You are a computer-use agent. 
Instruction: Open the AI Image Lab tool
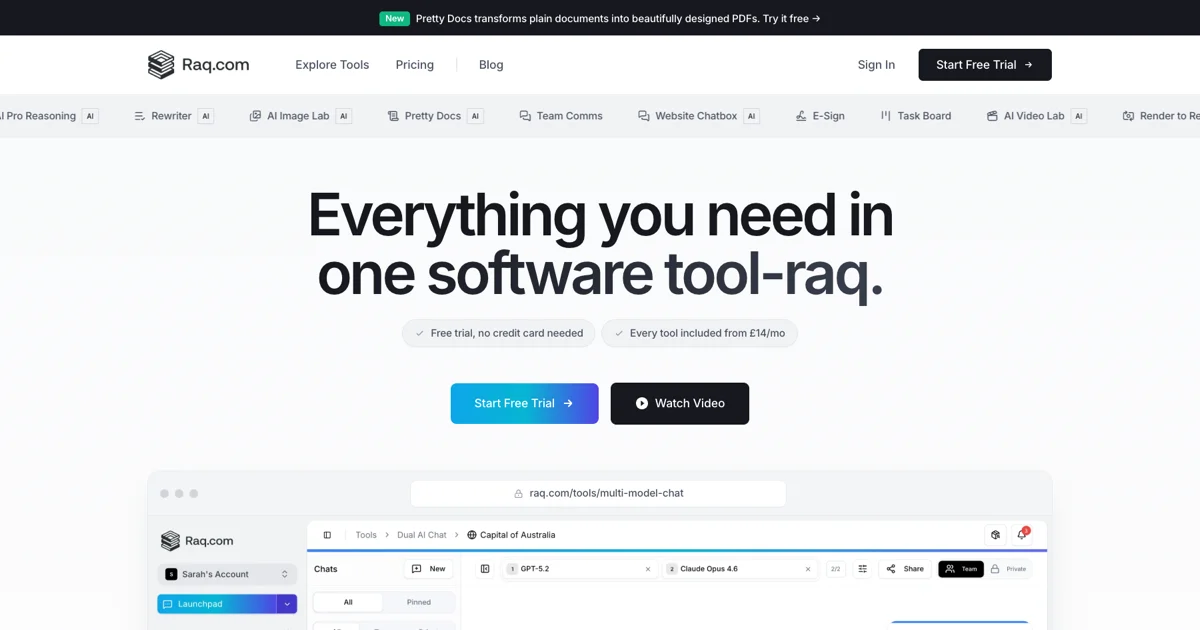click(x=297, y=116)
